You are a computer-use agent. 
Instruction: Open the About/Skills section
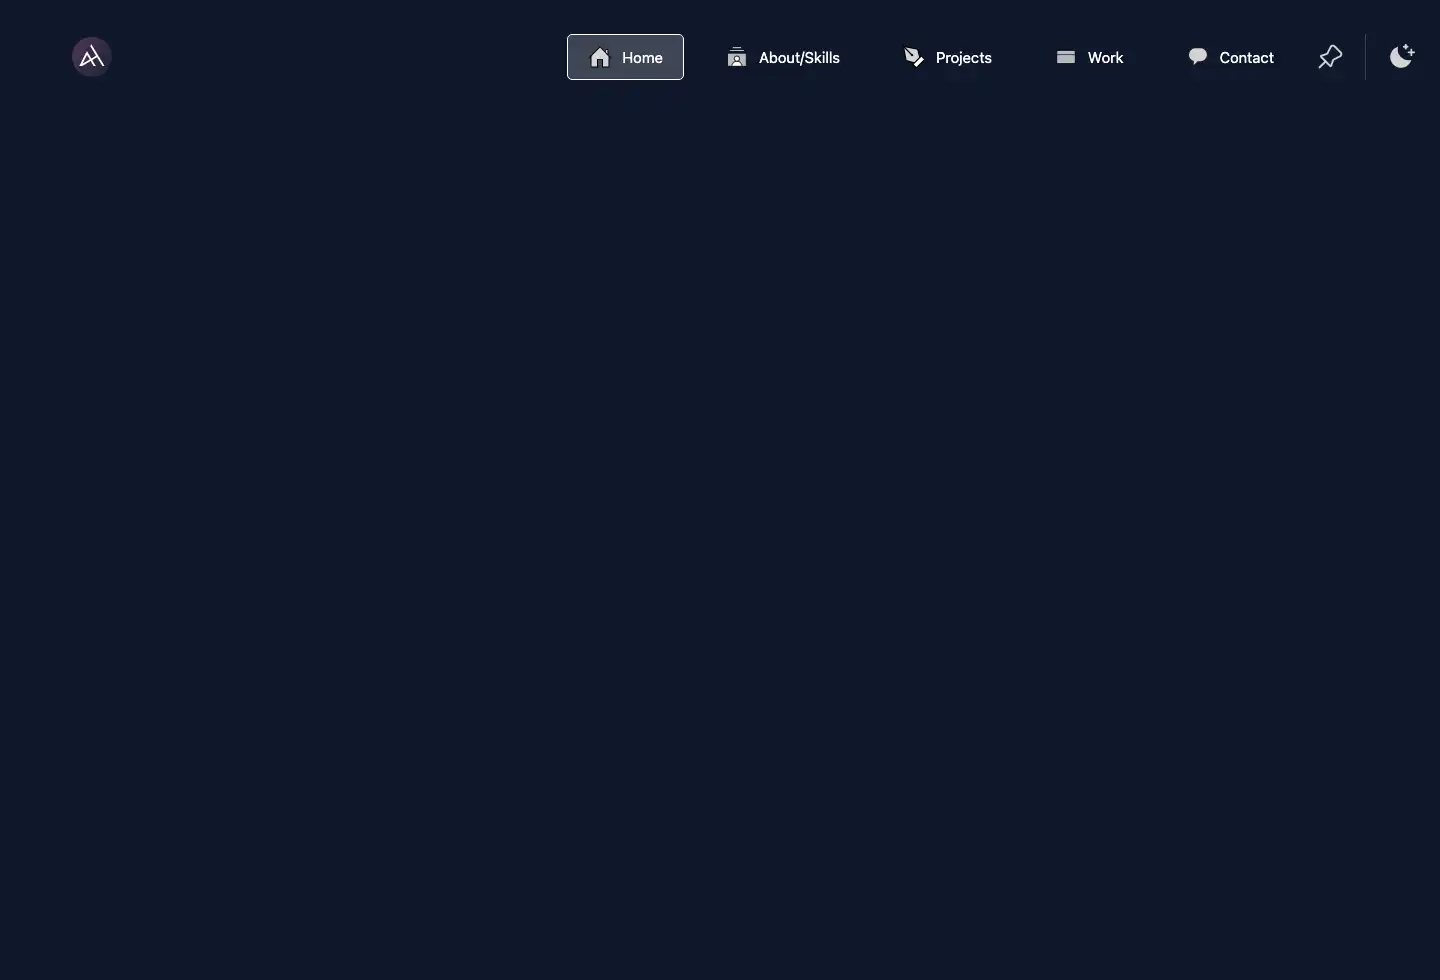[x=783, y=57]
